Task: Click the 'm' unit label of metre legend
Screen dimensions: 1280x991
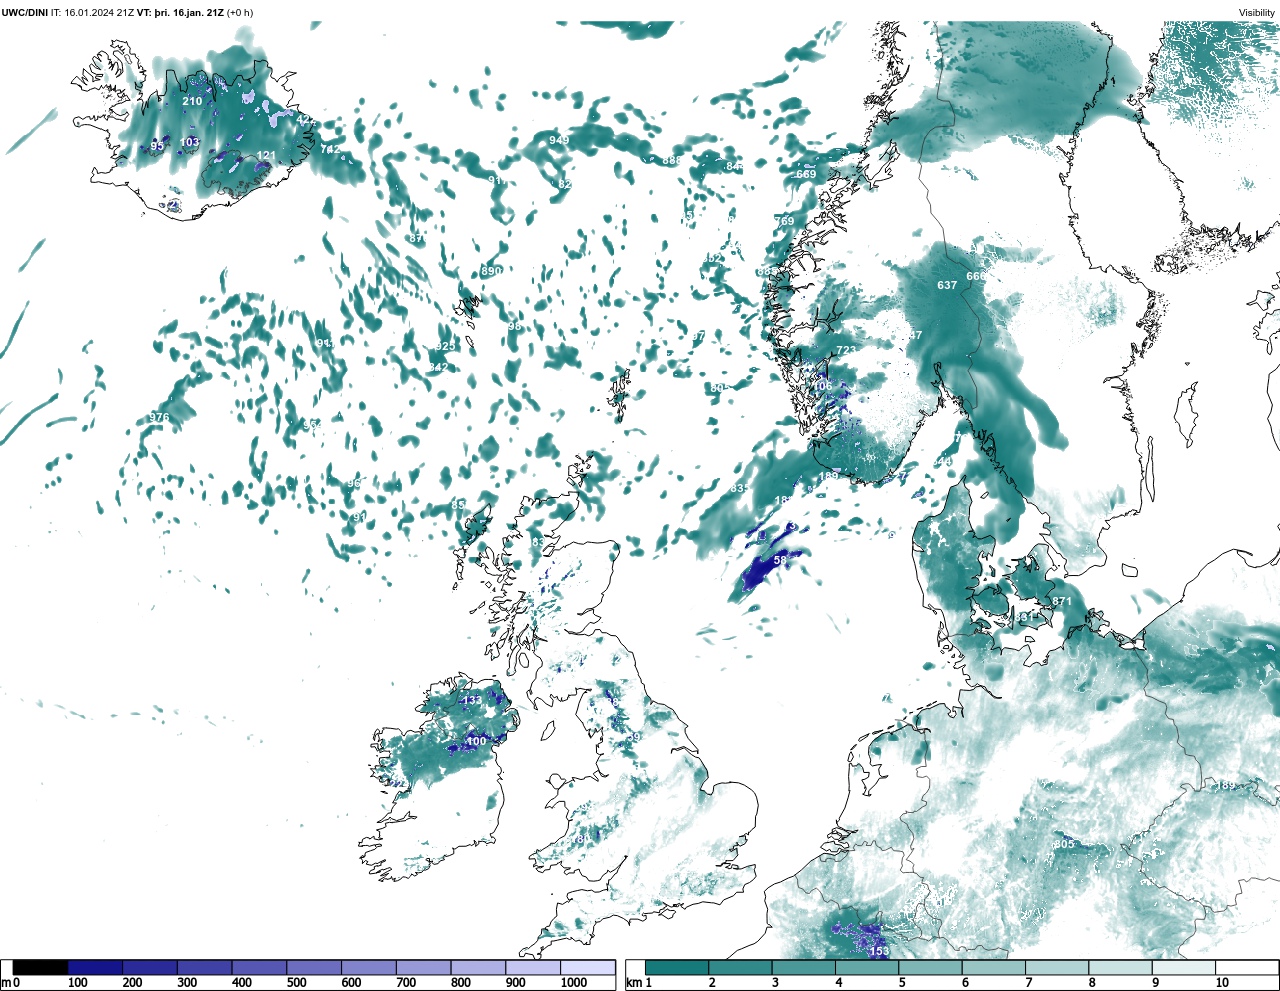Action: (6, 983)
